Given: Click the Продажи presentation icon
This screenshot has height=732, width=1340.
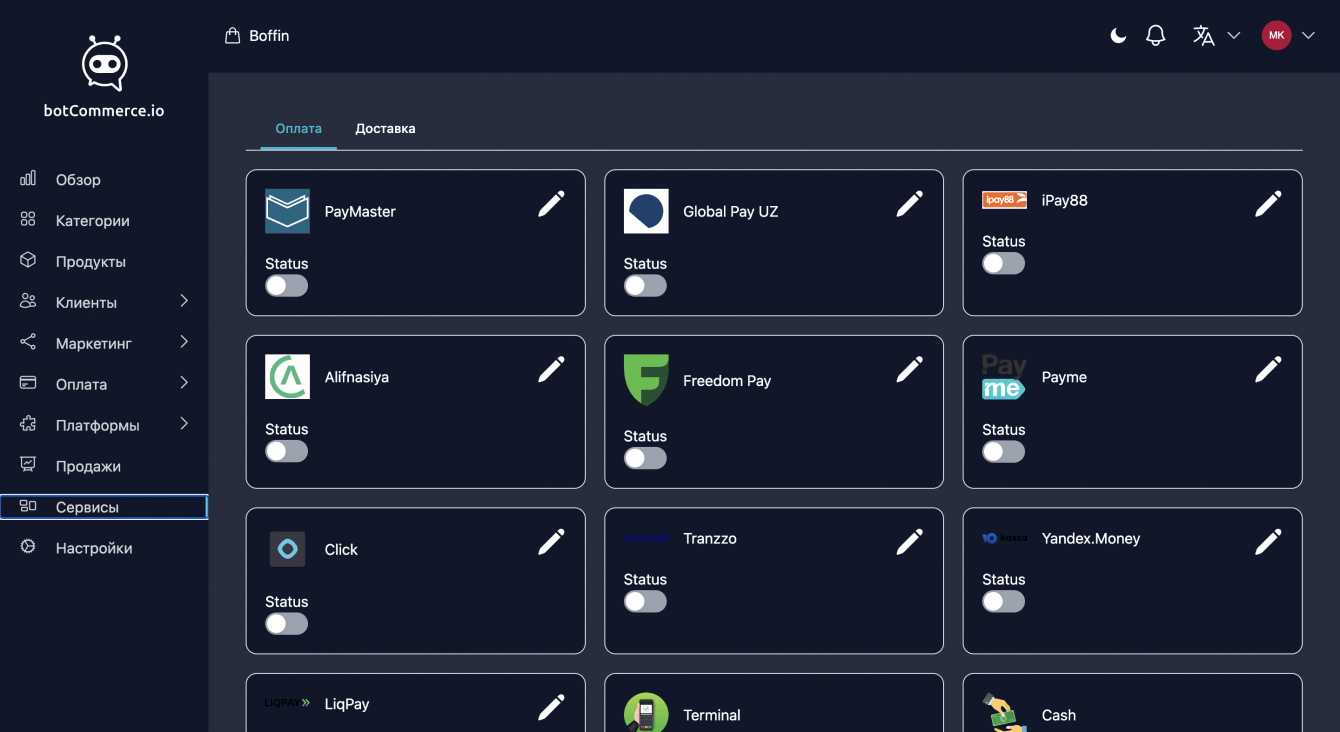Looking at the screenshot, I should (x=28, y=466).
